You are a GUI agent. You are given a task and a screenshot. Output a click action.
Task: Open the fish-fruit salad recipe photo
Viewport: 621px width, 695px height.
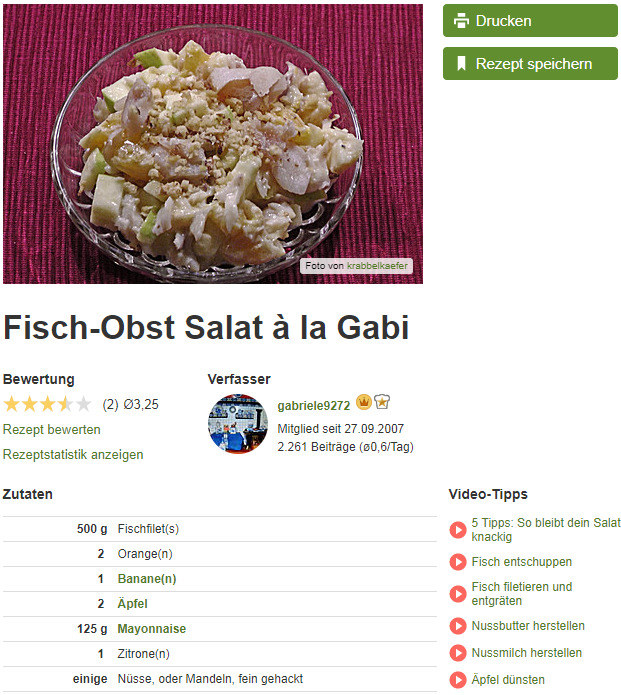(x=213, y=144)
